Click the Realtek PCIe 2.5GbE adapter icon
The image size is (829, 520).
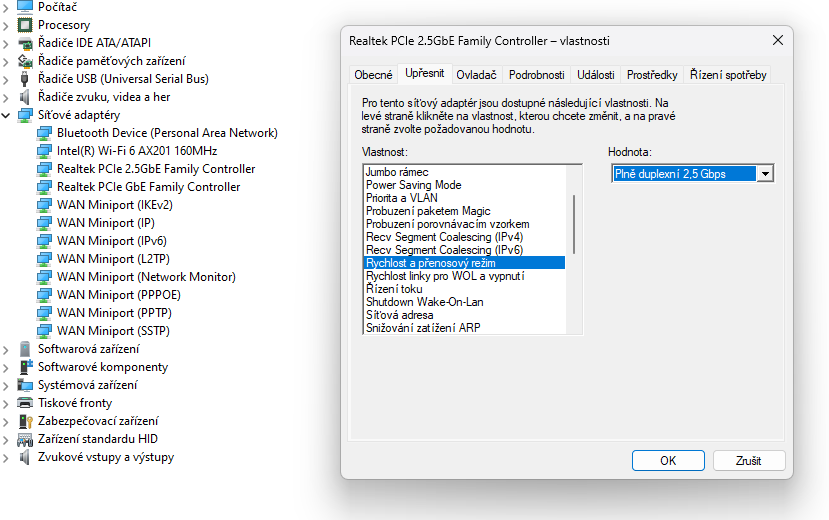click(x=44, y=169)
